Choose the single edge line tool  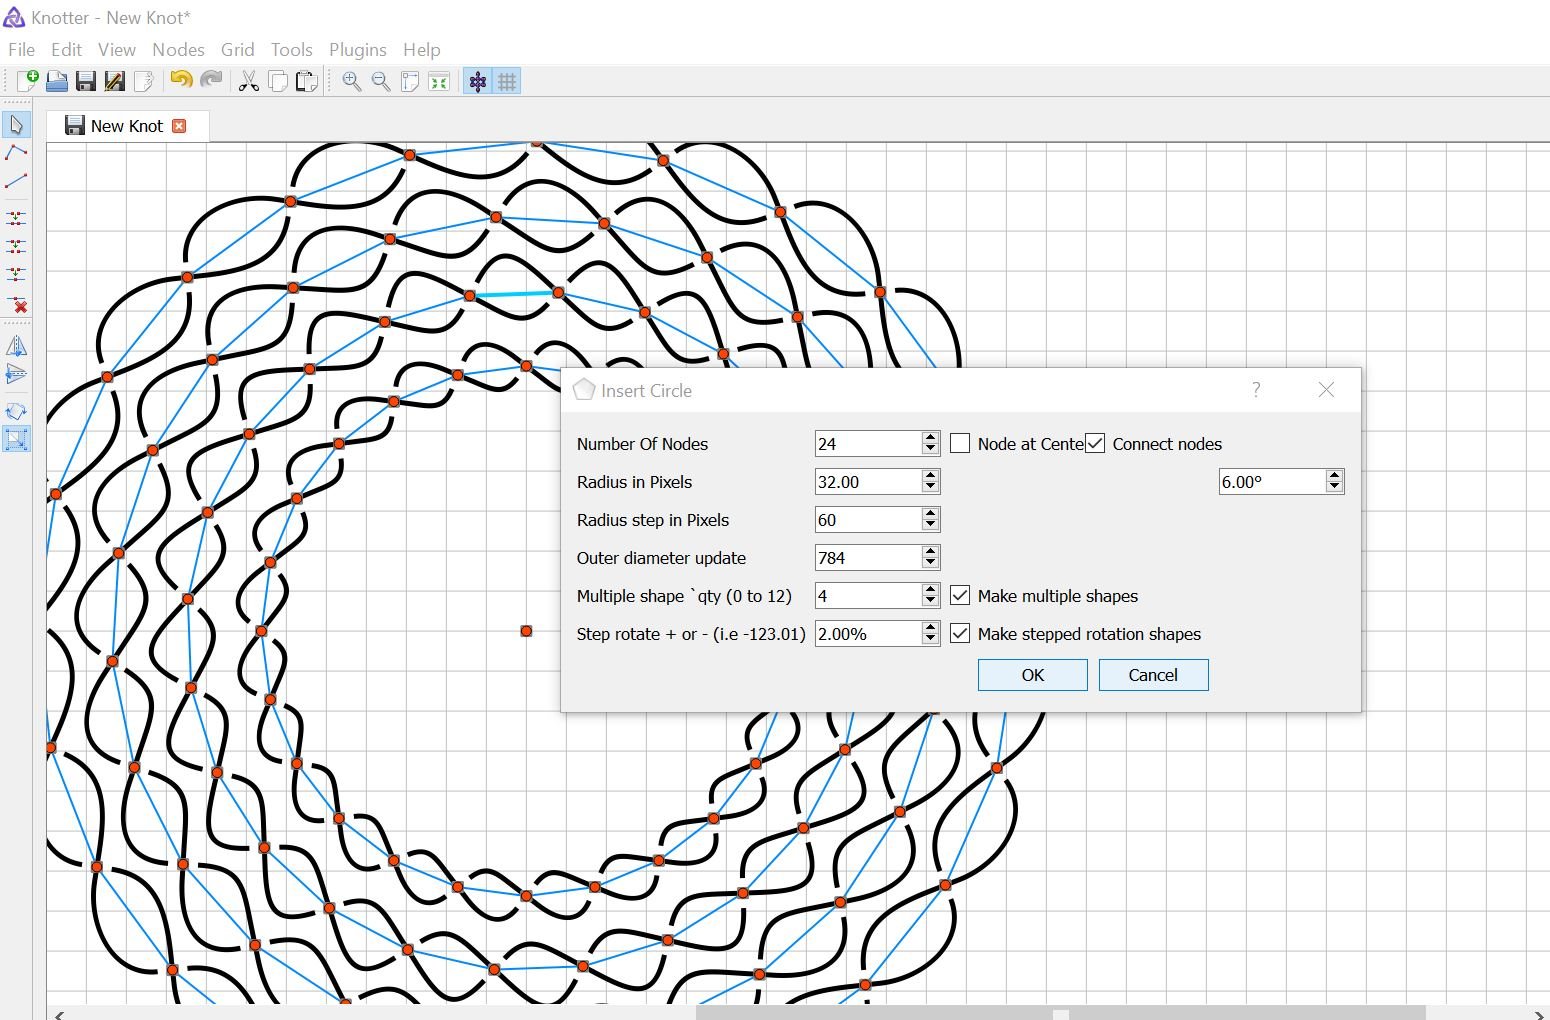pos(16,181)
